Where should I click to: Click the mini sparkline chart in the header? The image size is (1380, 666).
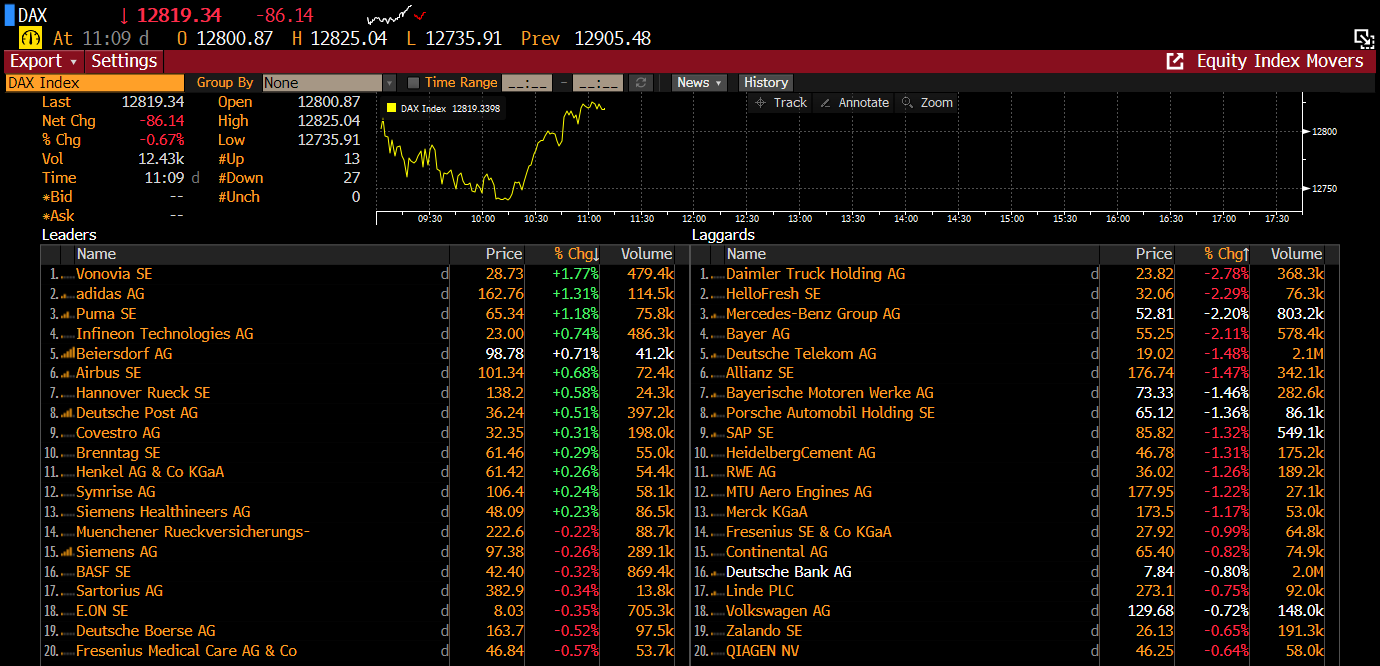(396, 15)
